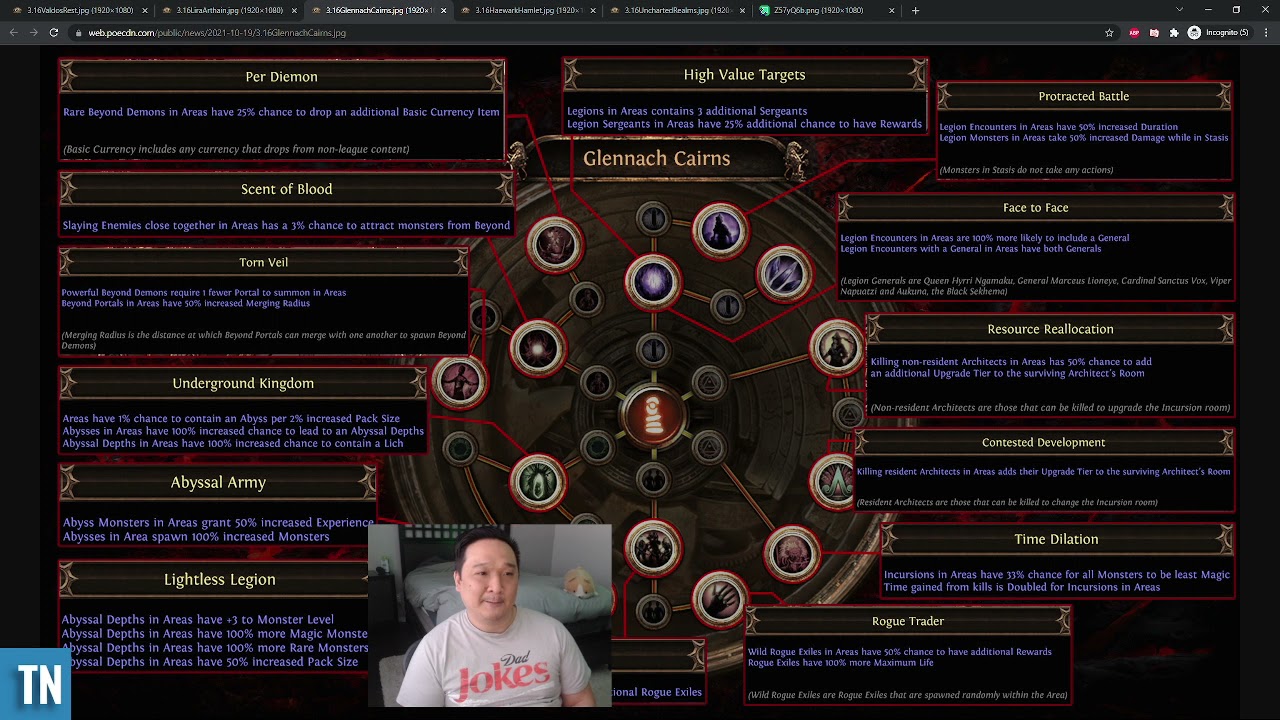Click the Abyssal Army heading
Image resolution: width=1280 pixels, height=720 pixels.
(x=218, y=482)
